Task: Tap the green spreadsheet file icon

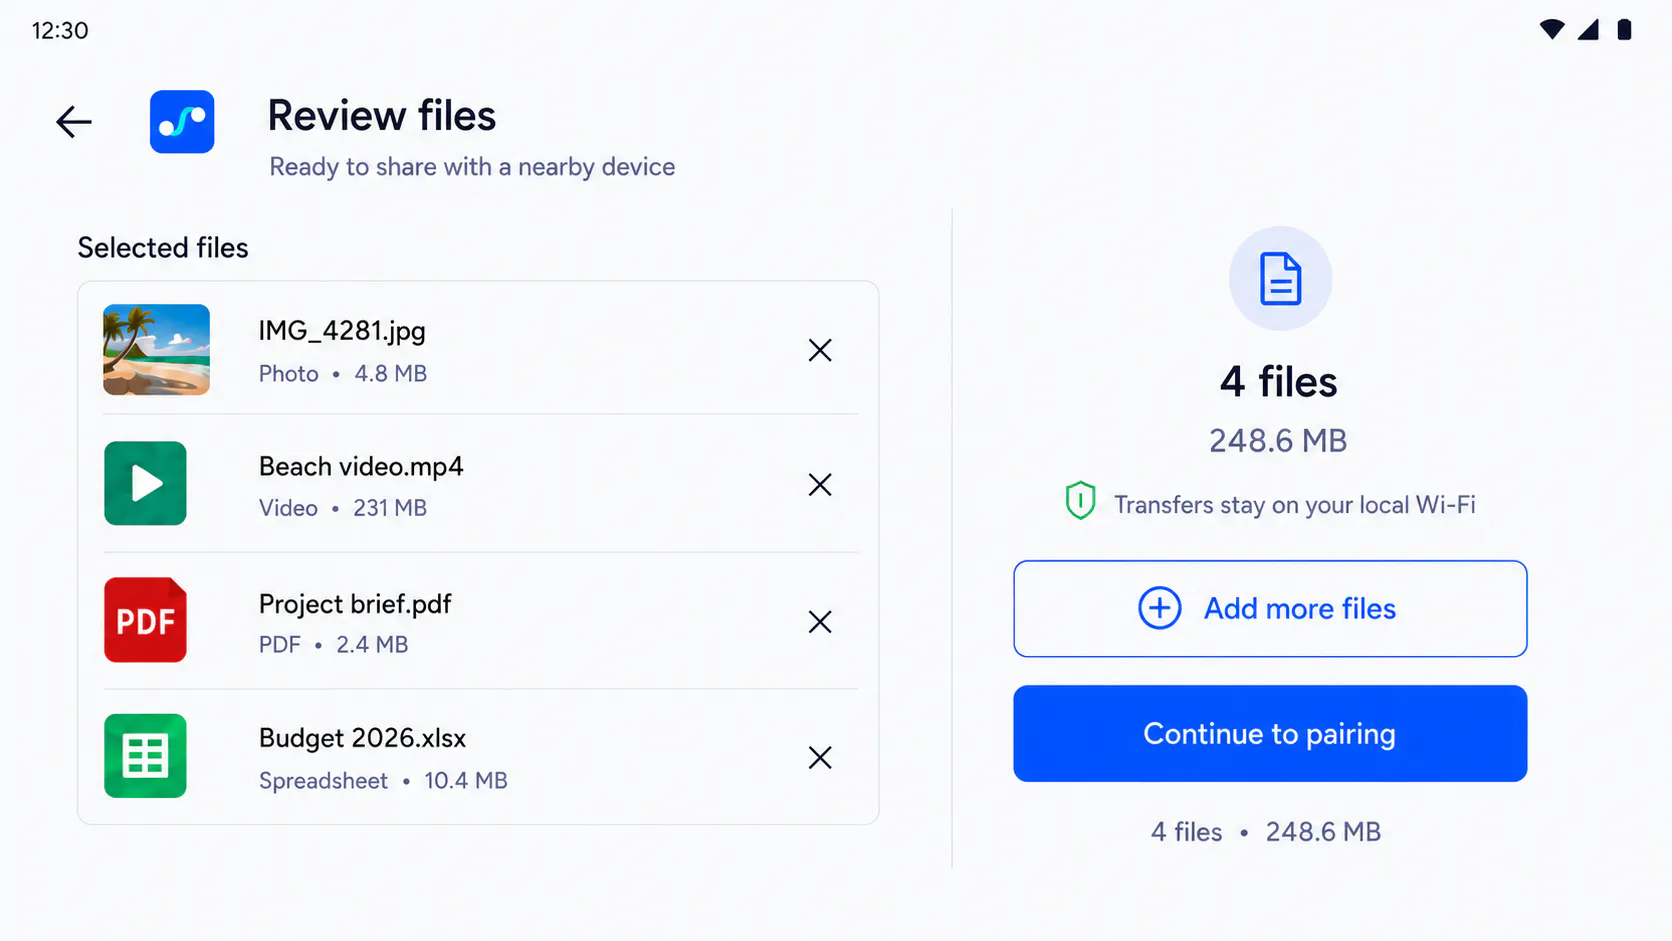Action: click(x=145, y=756)
